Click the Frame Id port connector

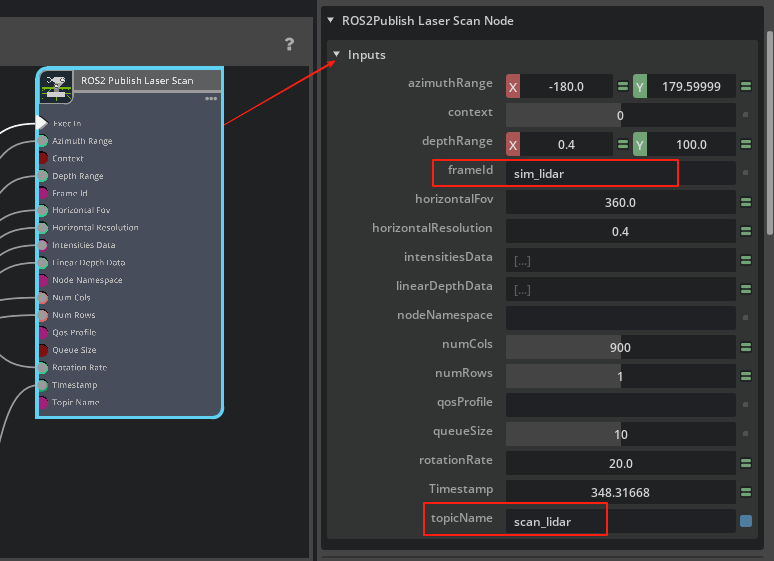click(x=43, y=193)
